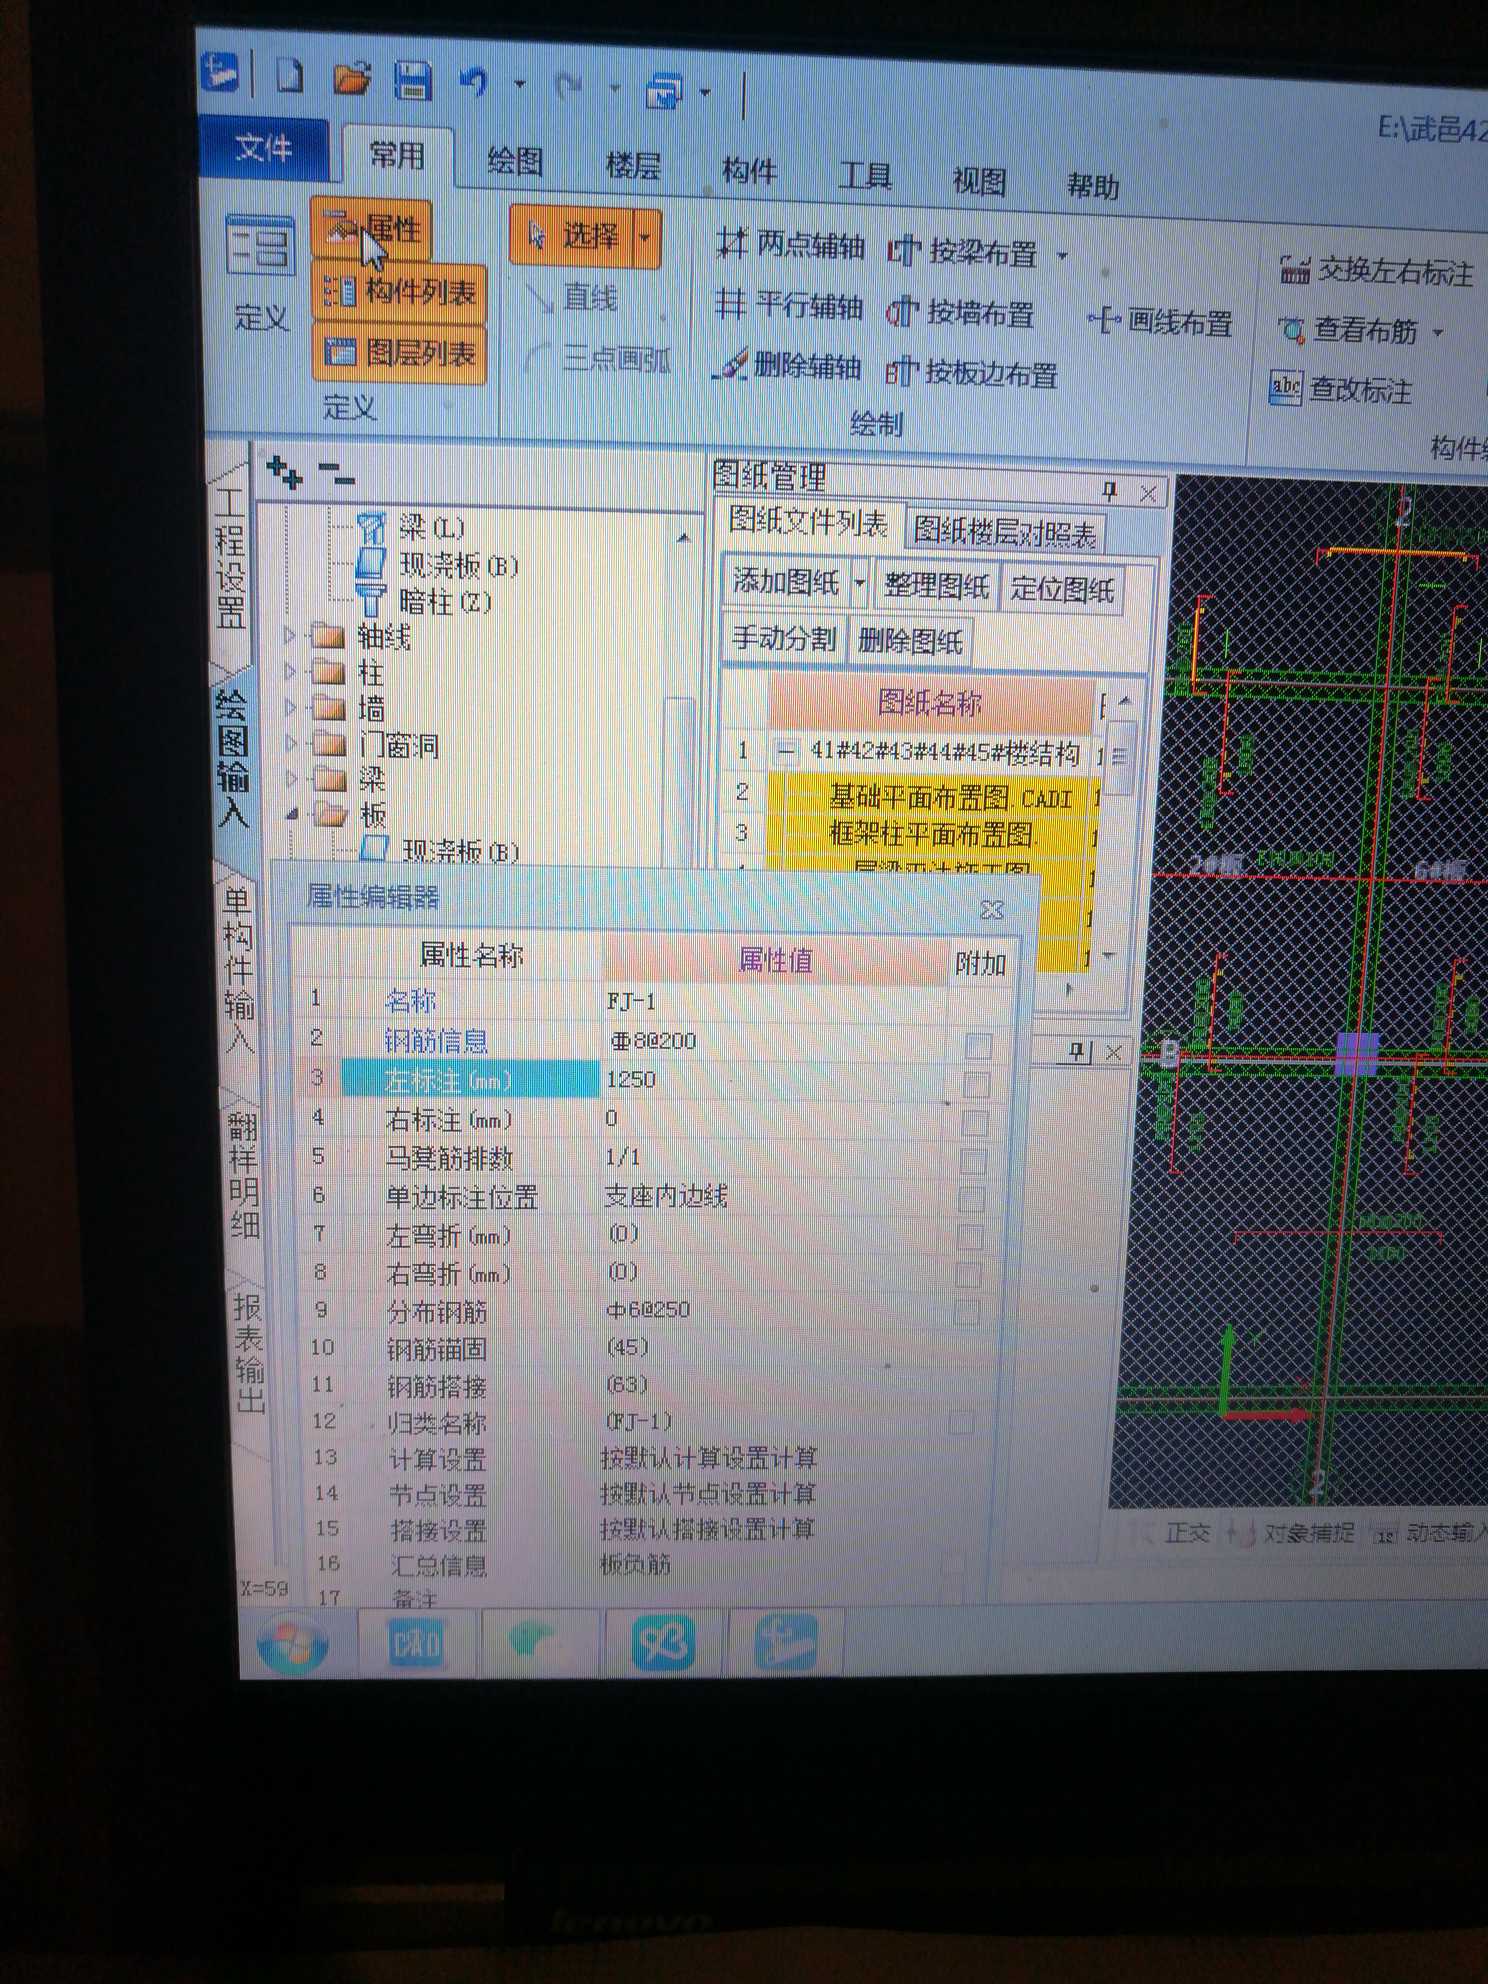Collapse the 板 tree folder
Viewport: 1488px width, 1984px height.
pos(292,814)
